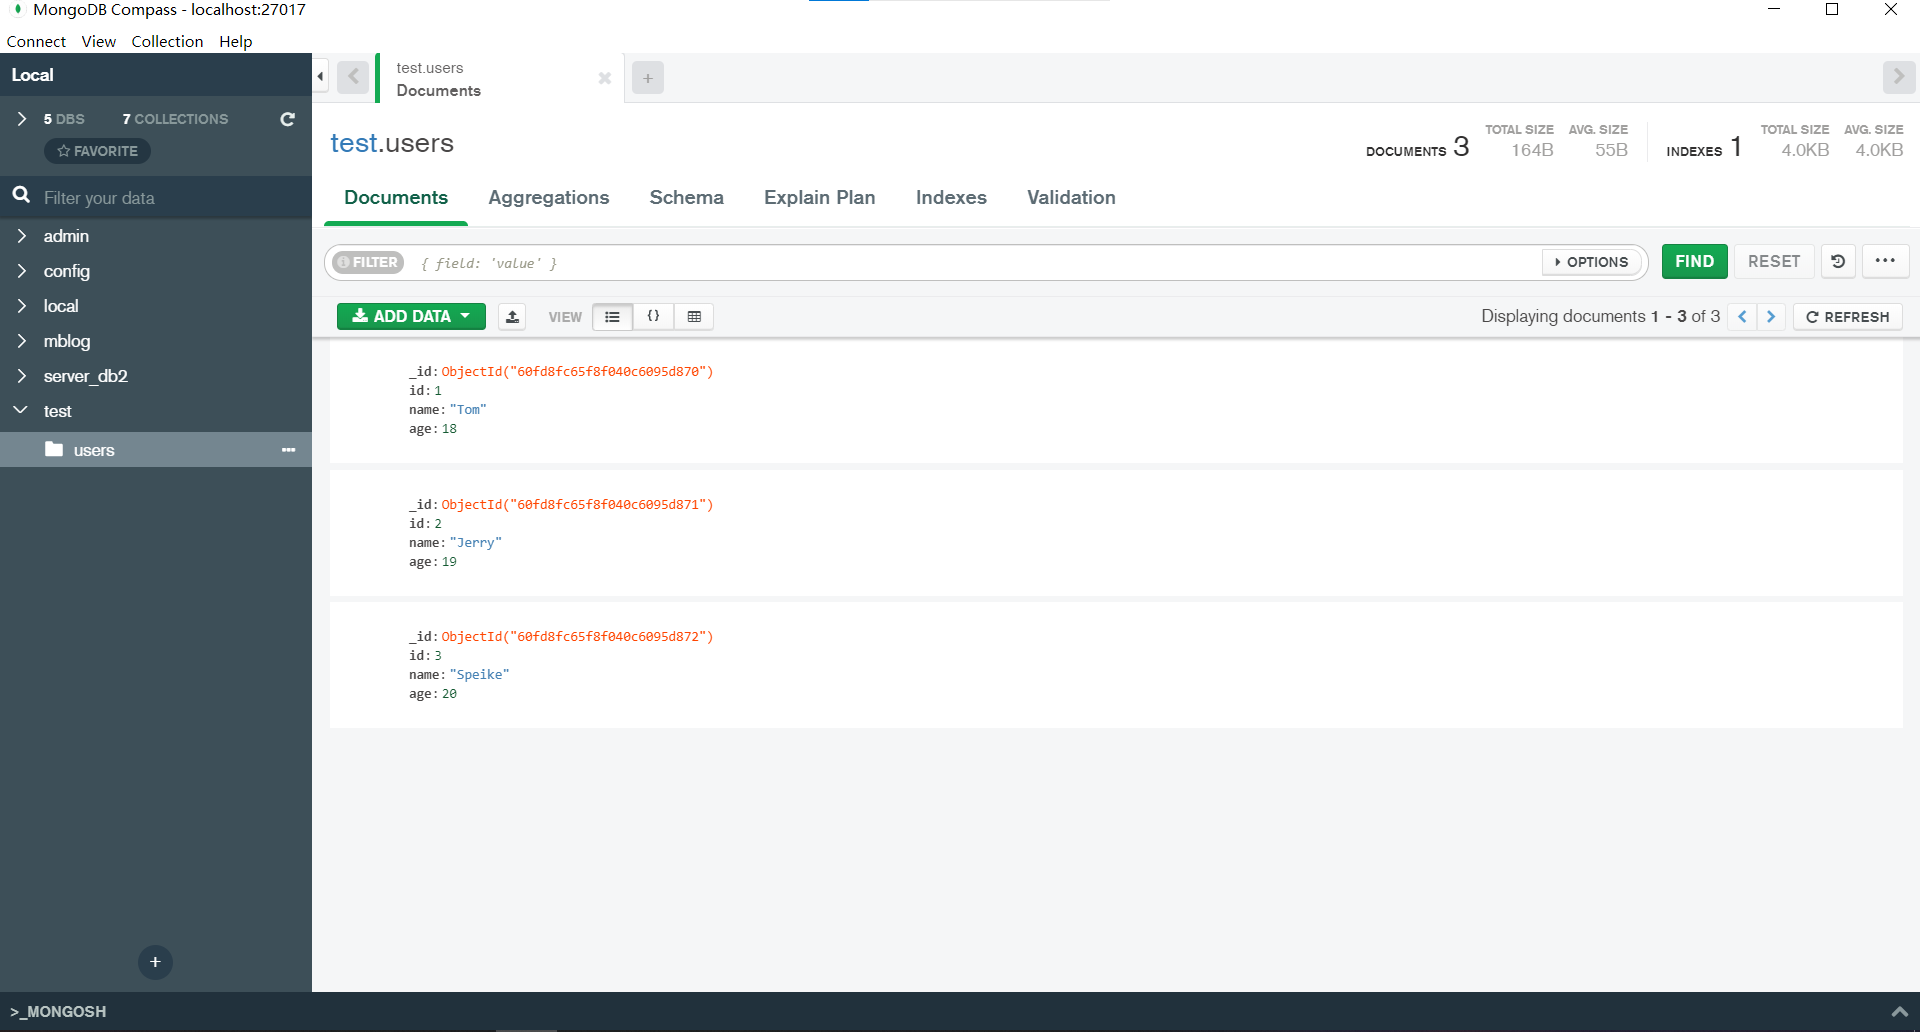Screen dimensions: 1920x1032
Task: Click the export collection icon
Action: [x=512, y=317]
